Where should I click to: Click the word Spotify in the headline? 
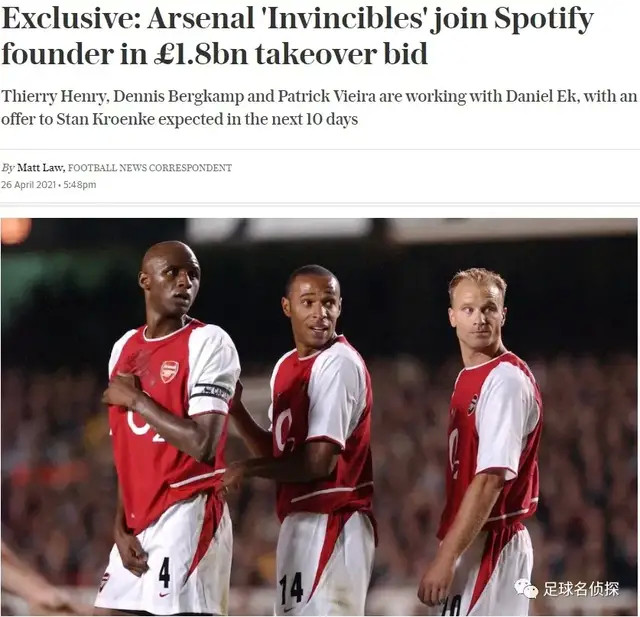tap(543, 20)
